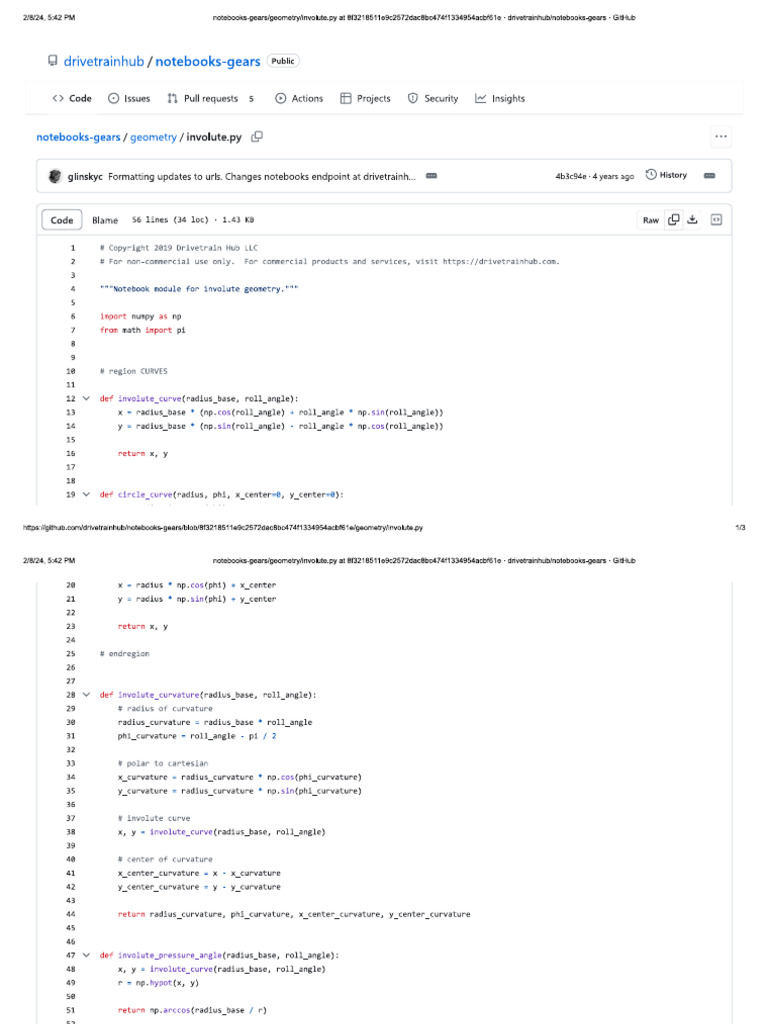The image size is (768, 1024).
Task: Expand the commit message ellipsis
Action: [431, 176]
